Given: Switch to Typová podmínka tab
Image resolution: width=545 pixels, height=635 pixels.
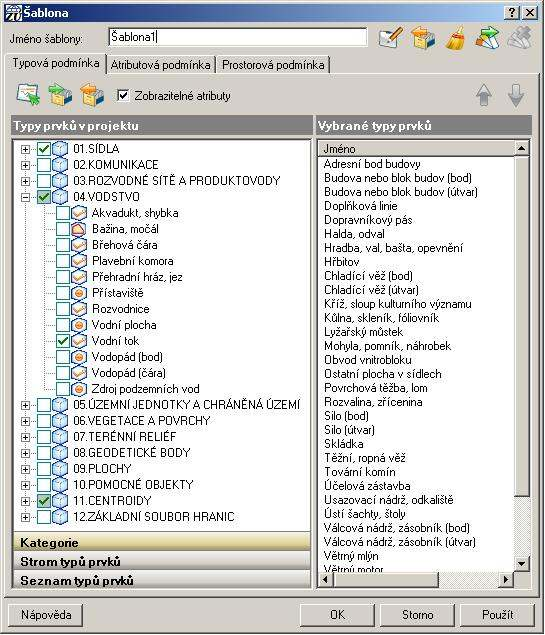Looking at the screenshot, I should 56,63.
